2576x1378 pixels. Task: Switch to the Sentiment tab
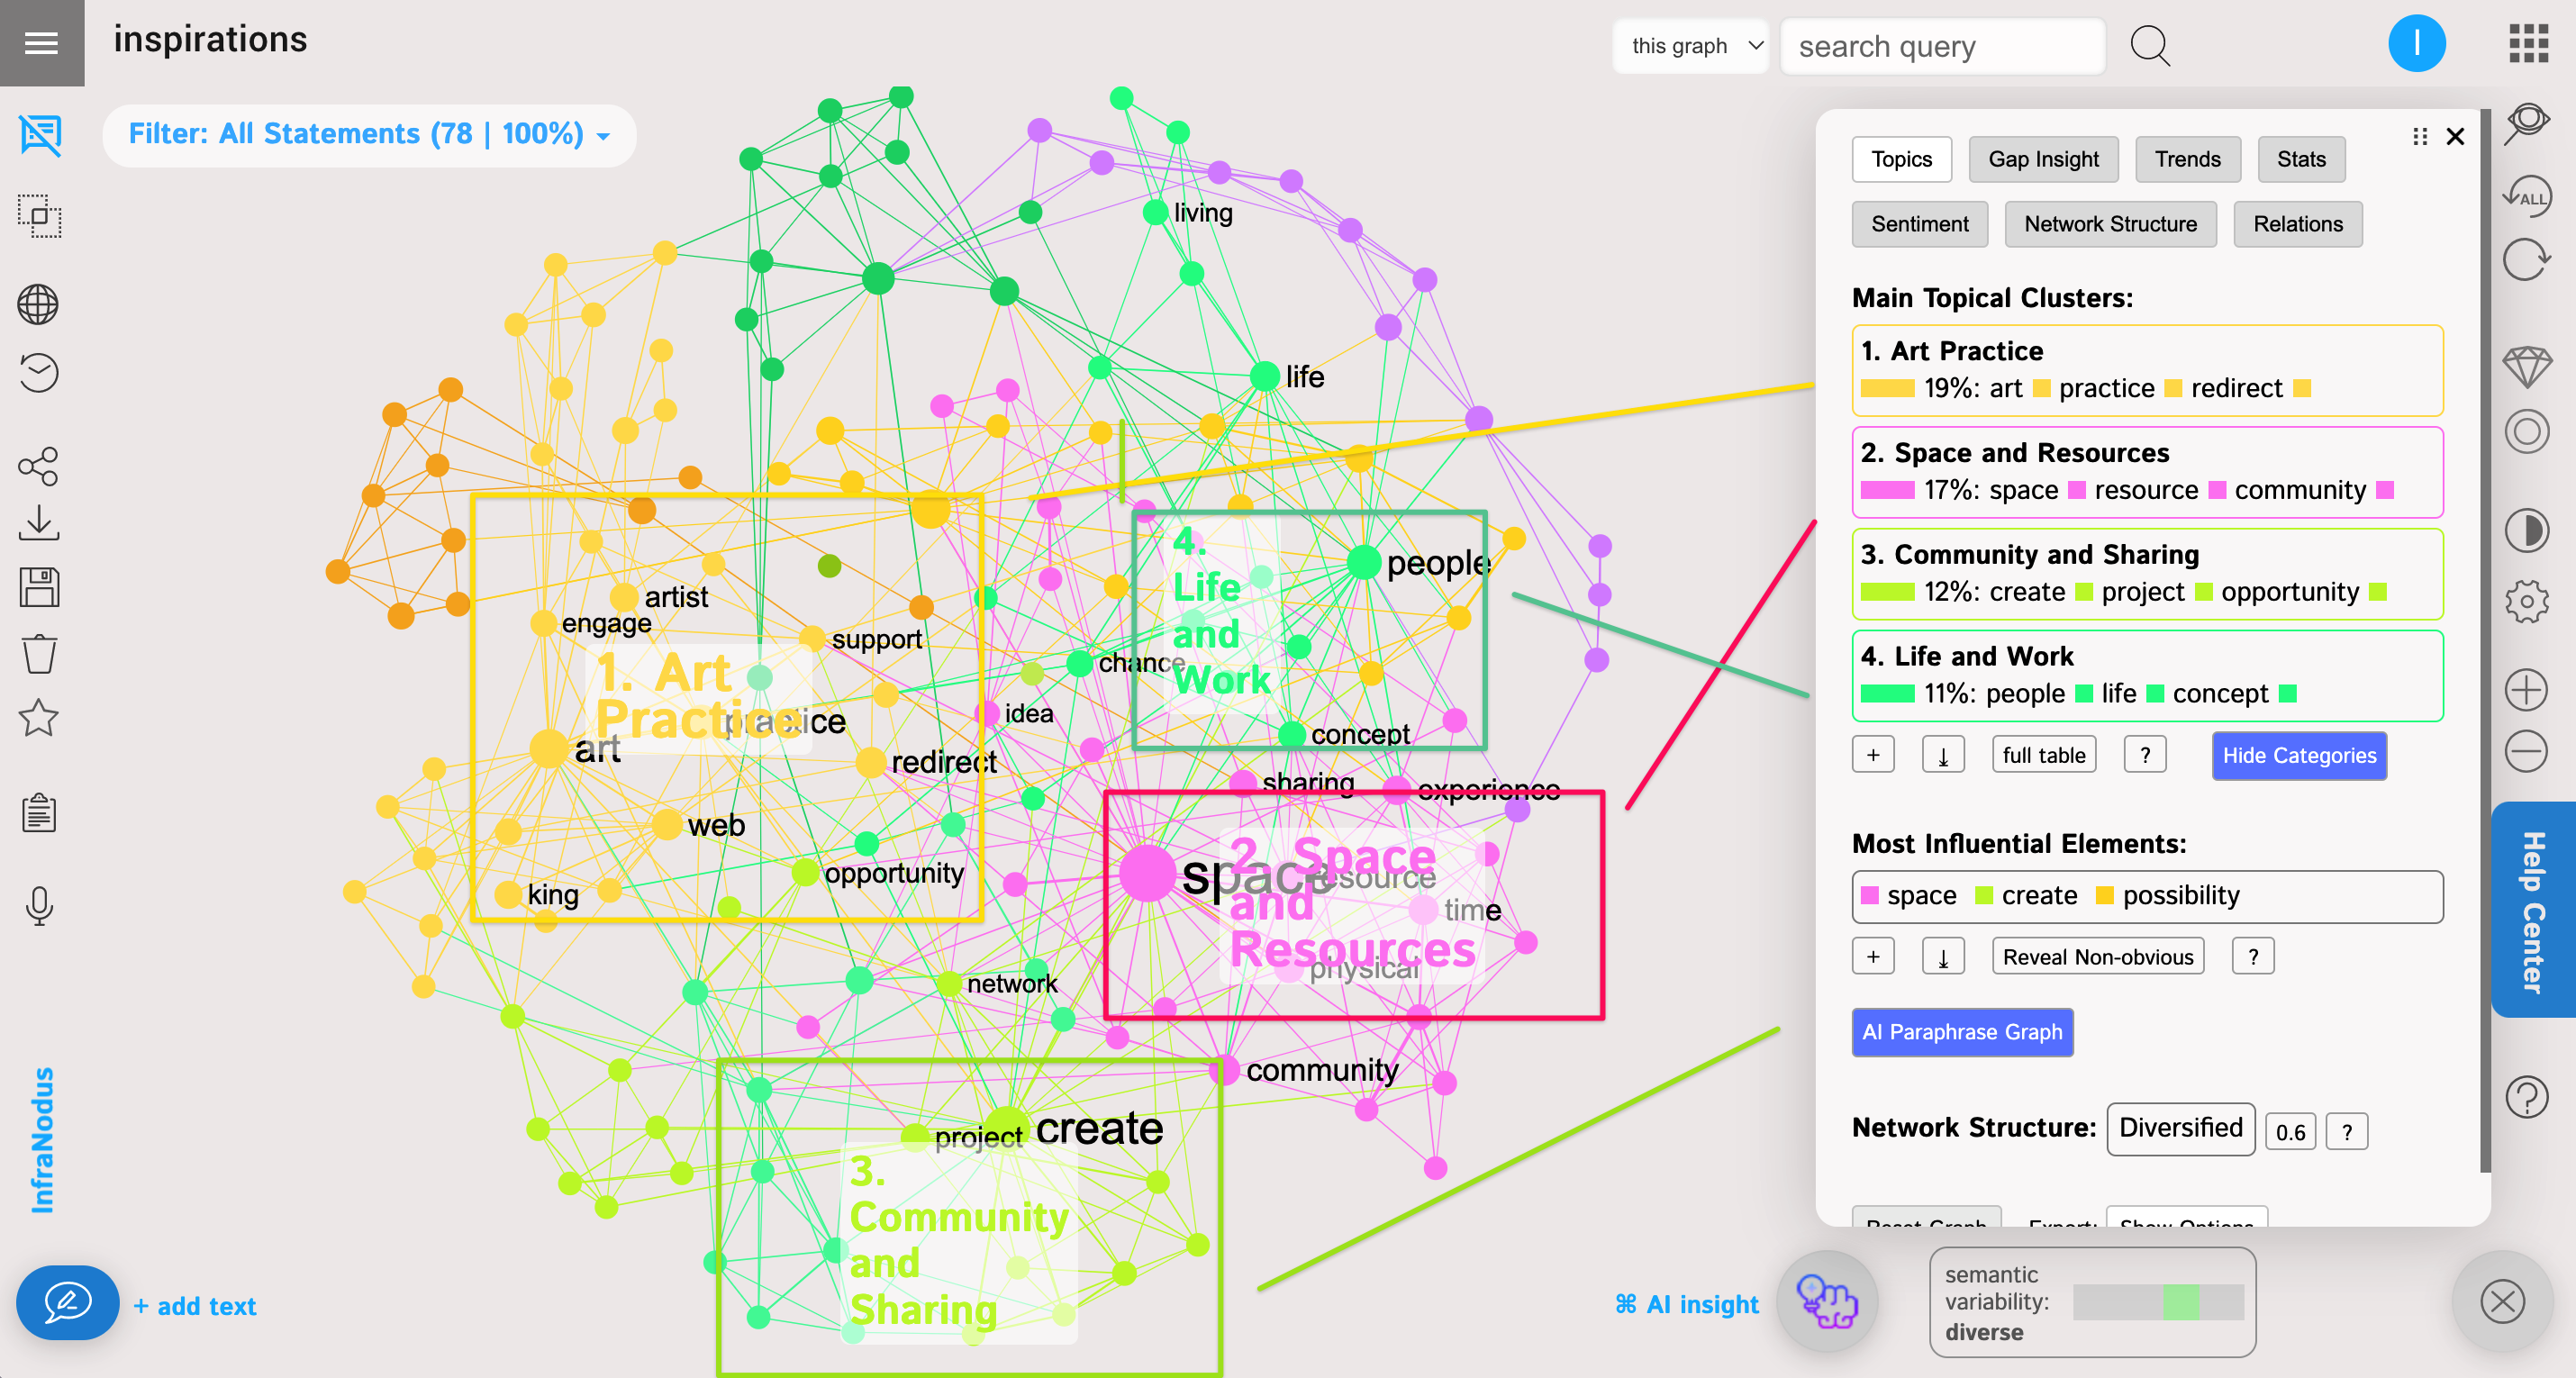point(1919,224)
